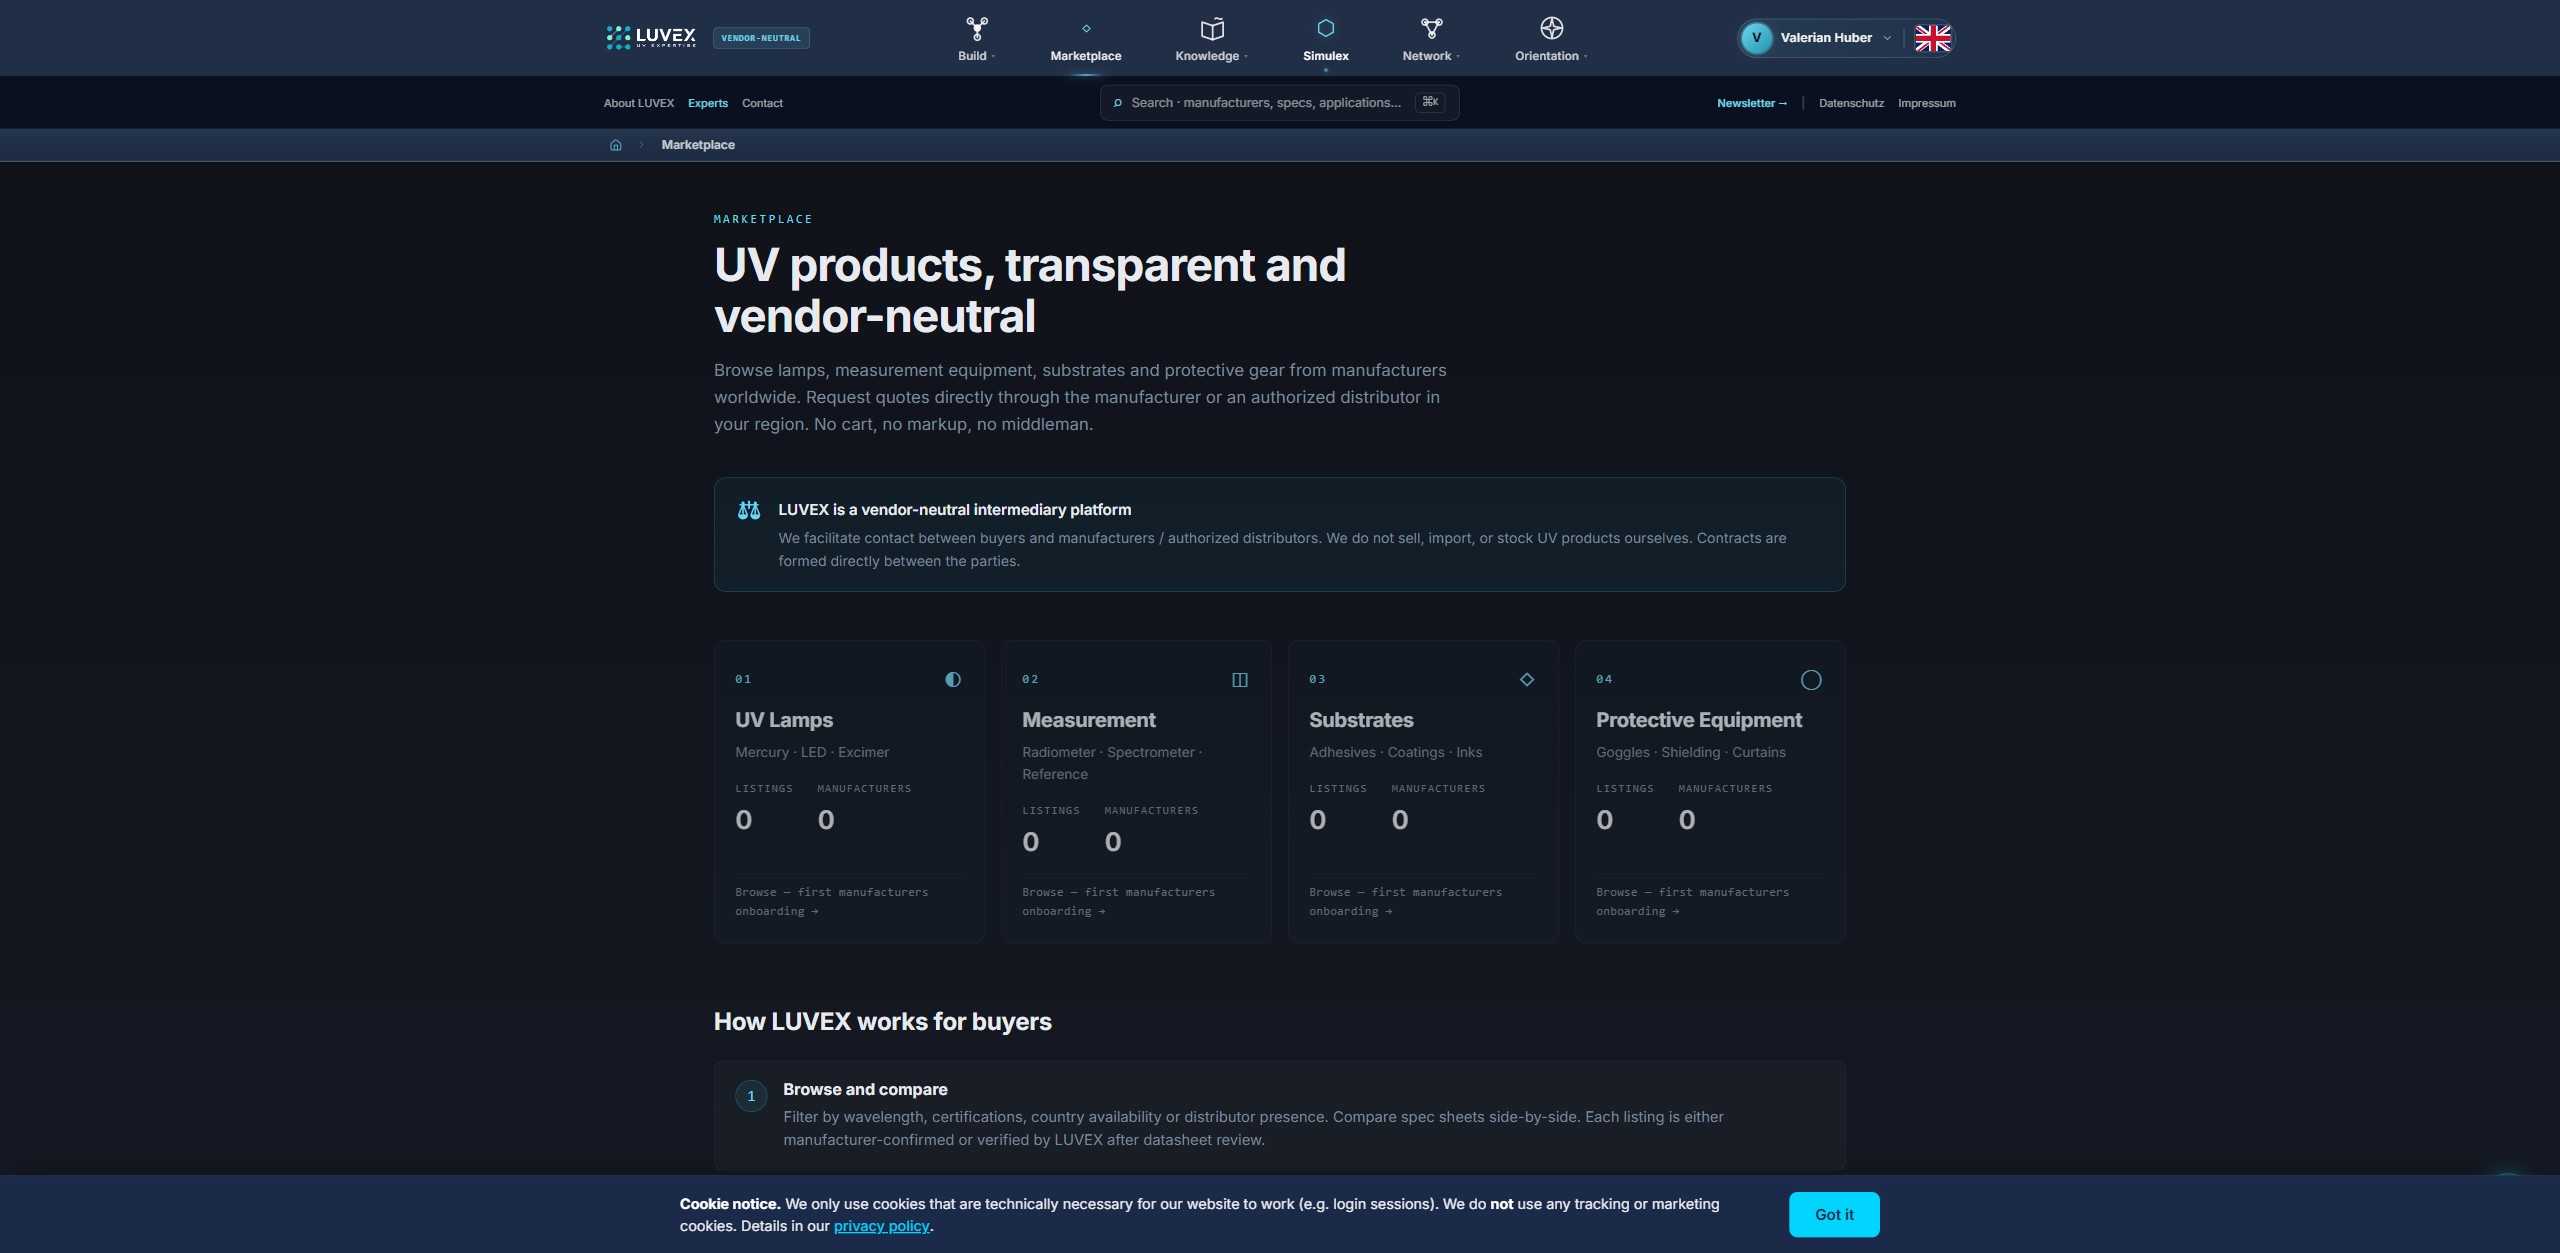Open the Measurement category card
This screenshot has height=1253, width=2560.
pos(1136,792)
